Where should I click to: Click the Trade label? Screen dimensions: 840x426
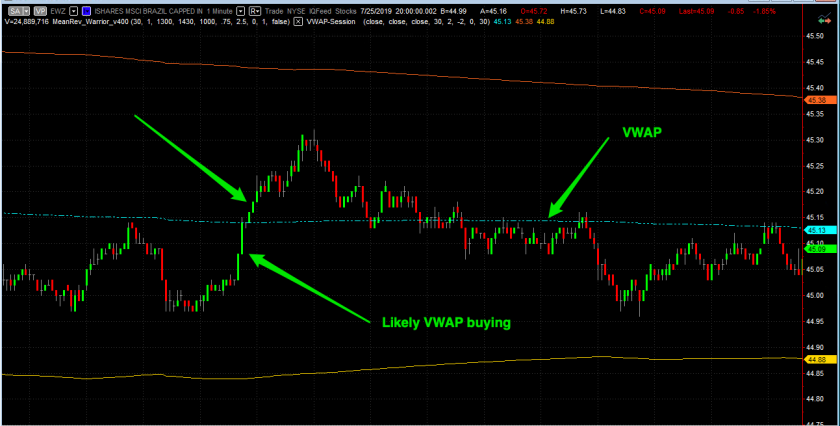coord(274,11)
